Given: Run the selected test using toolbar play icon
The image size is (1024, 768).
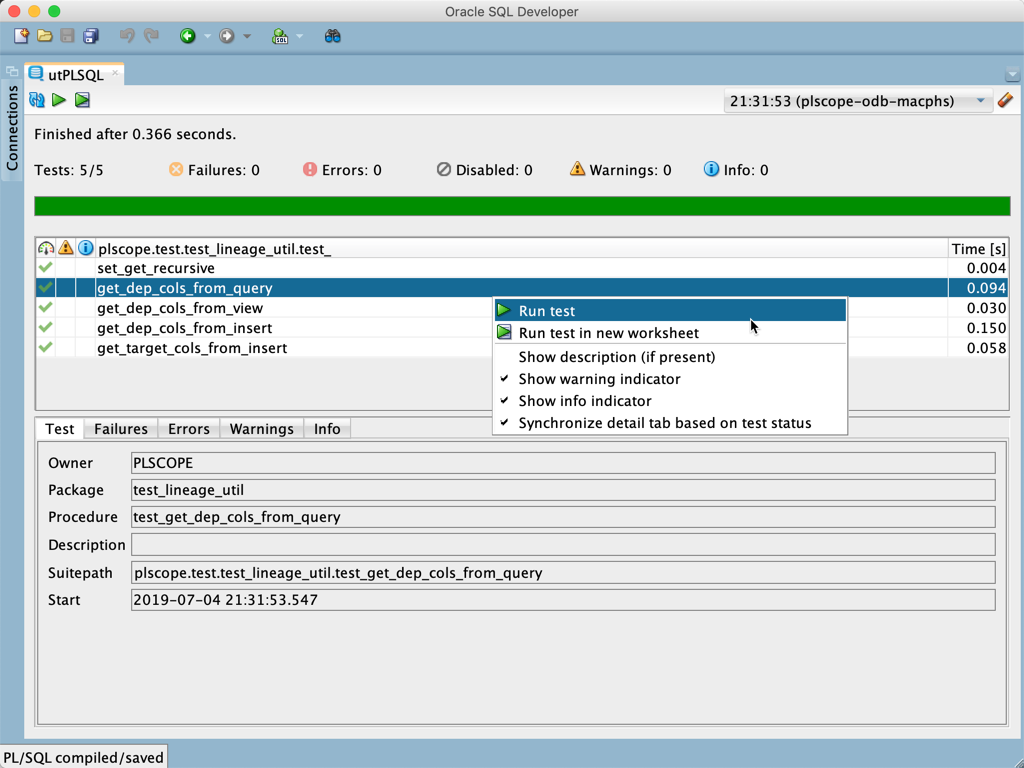Looking at the screenshot, I should pyautogui.click(x=58, y=100).
